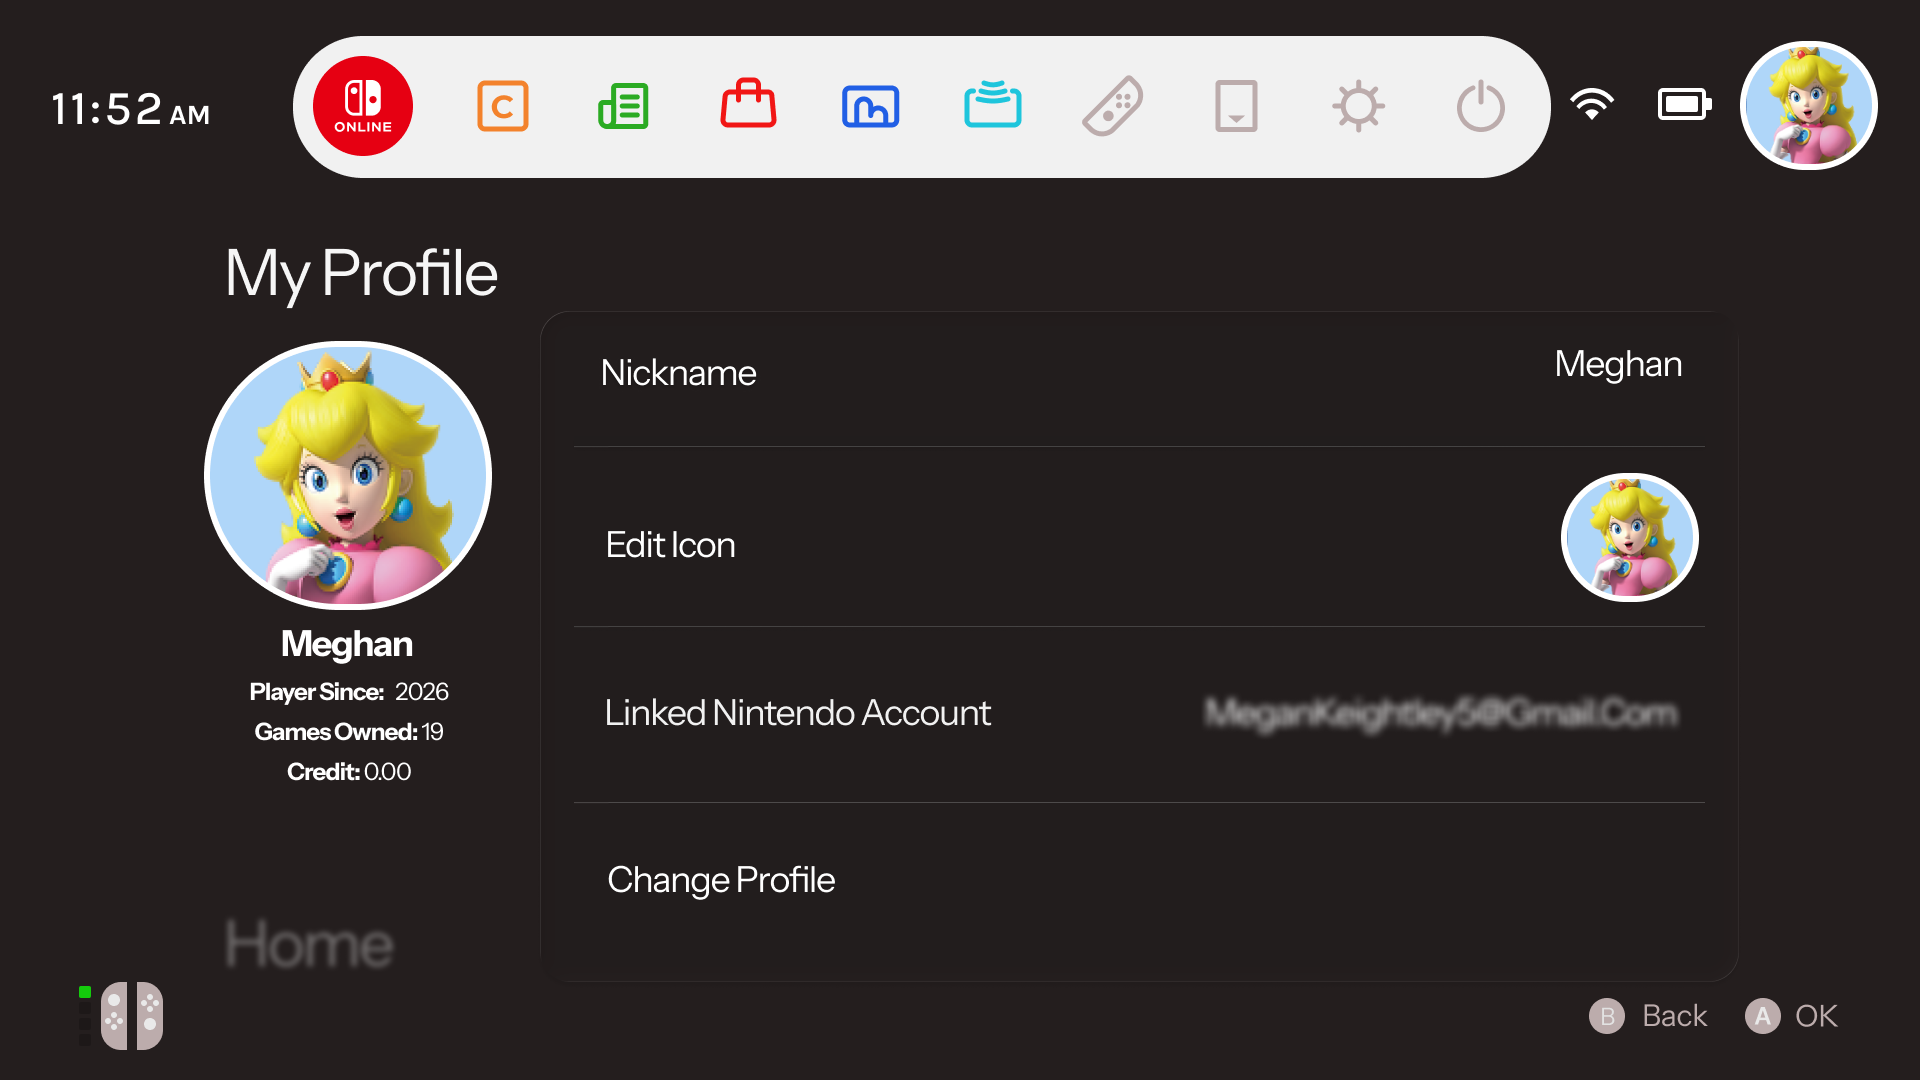Click the large Peach profile picture
Image resolution: width=1920 pixels, height=1080 pixels.
coord(348,475)
